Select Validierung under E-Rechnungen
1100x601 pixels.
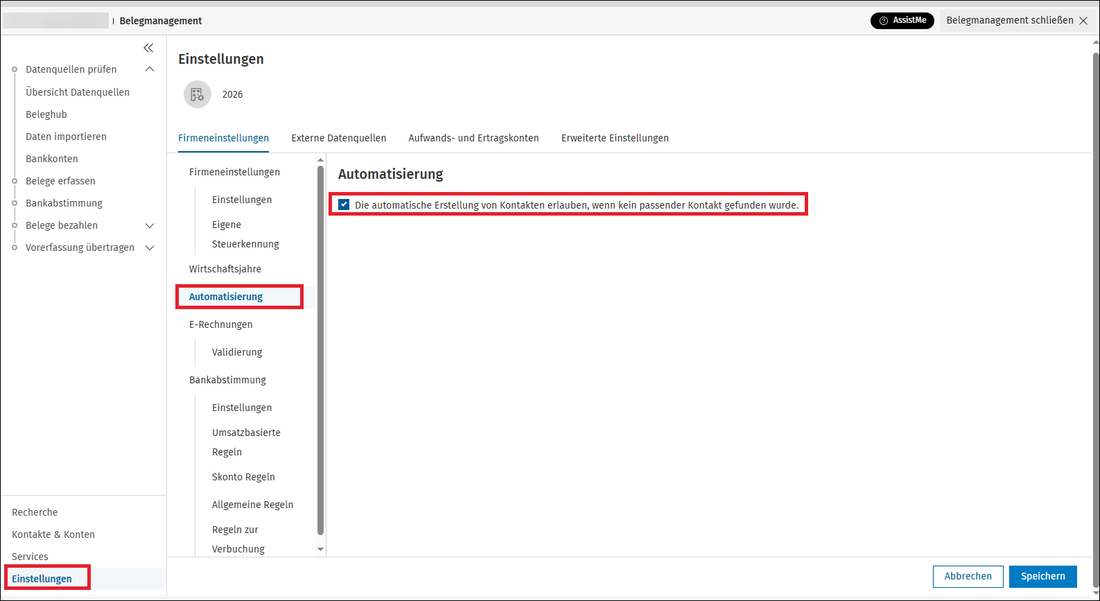click(x=237, y=352)
